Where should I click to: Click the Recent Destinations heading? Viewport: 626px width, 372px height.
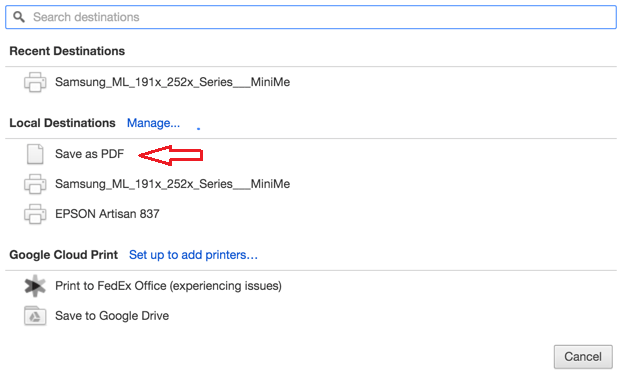(x=67, y=51)
